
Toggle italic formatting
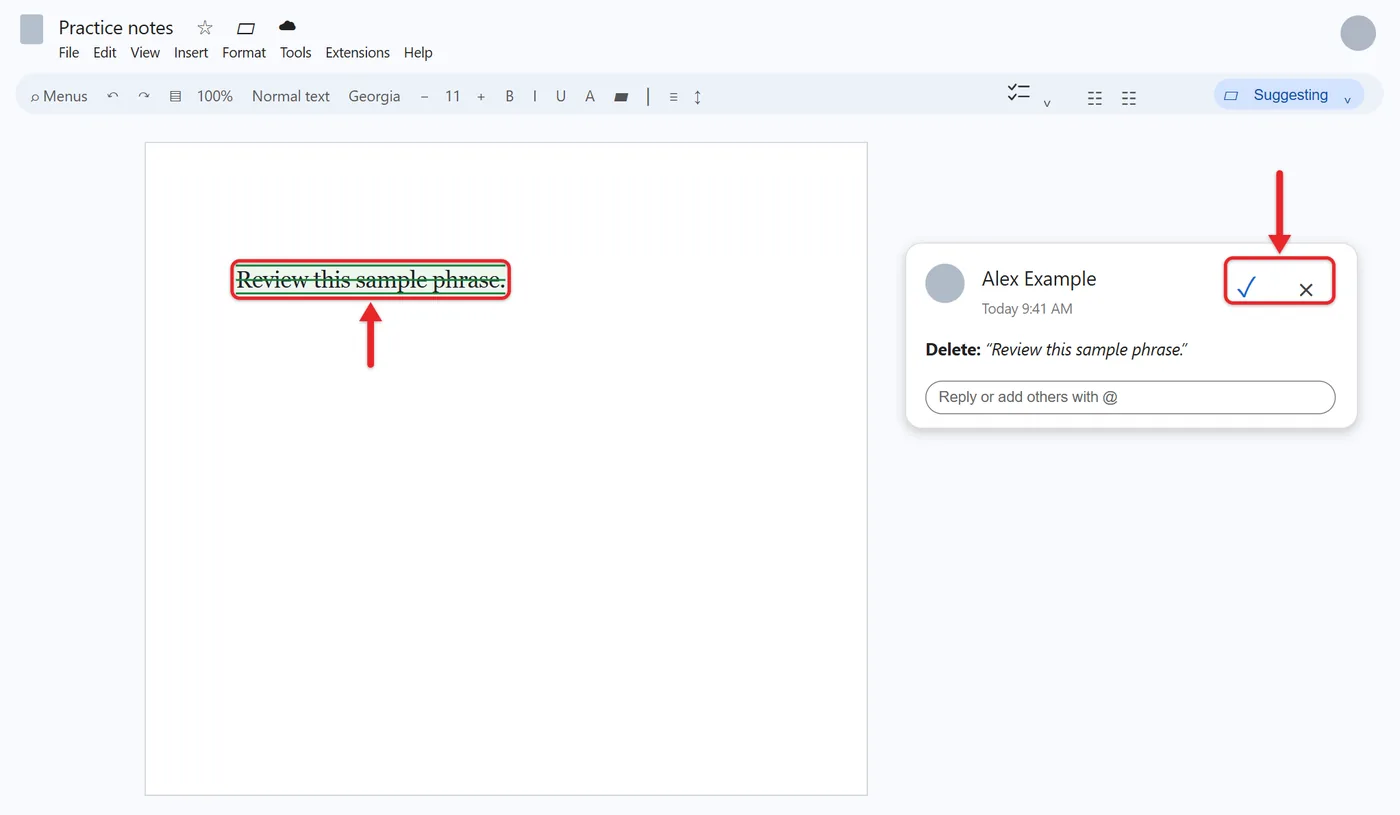click(x=535, y=96)
